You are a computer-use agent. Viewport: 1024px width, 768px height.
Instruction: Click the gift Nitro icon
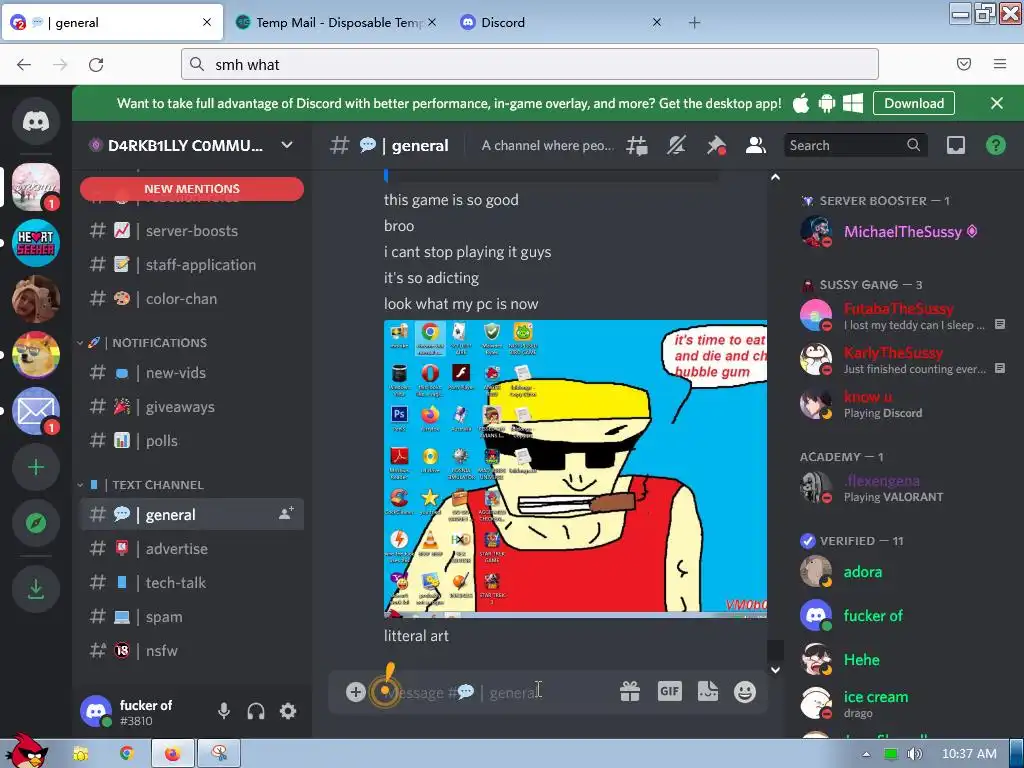(630, 691)
